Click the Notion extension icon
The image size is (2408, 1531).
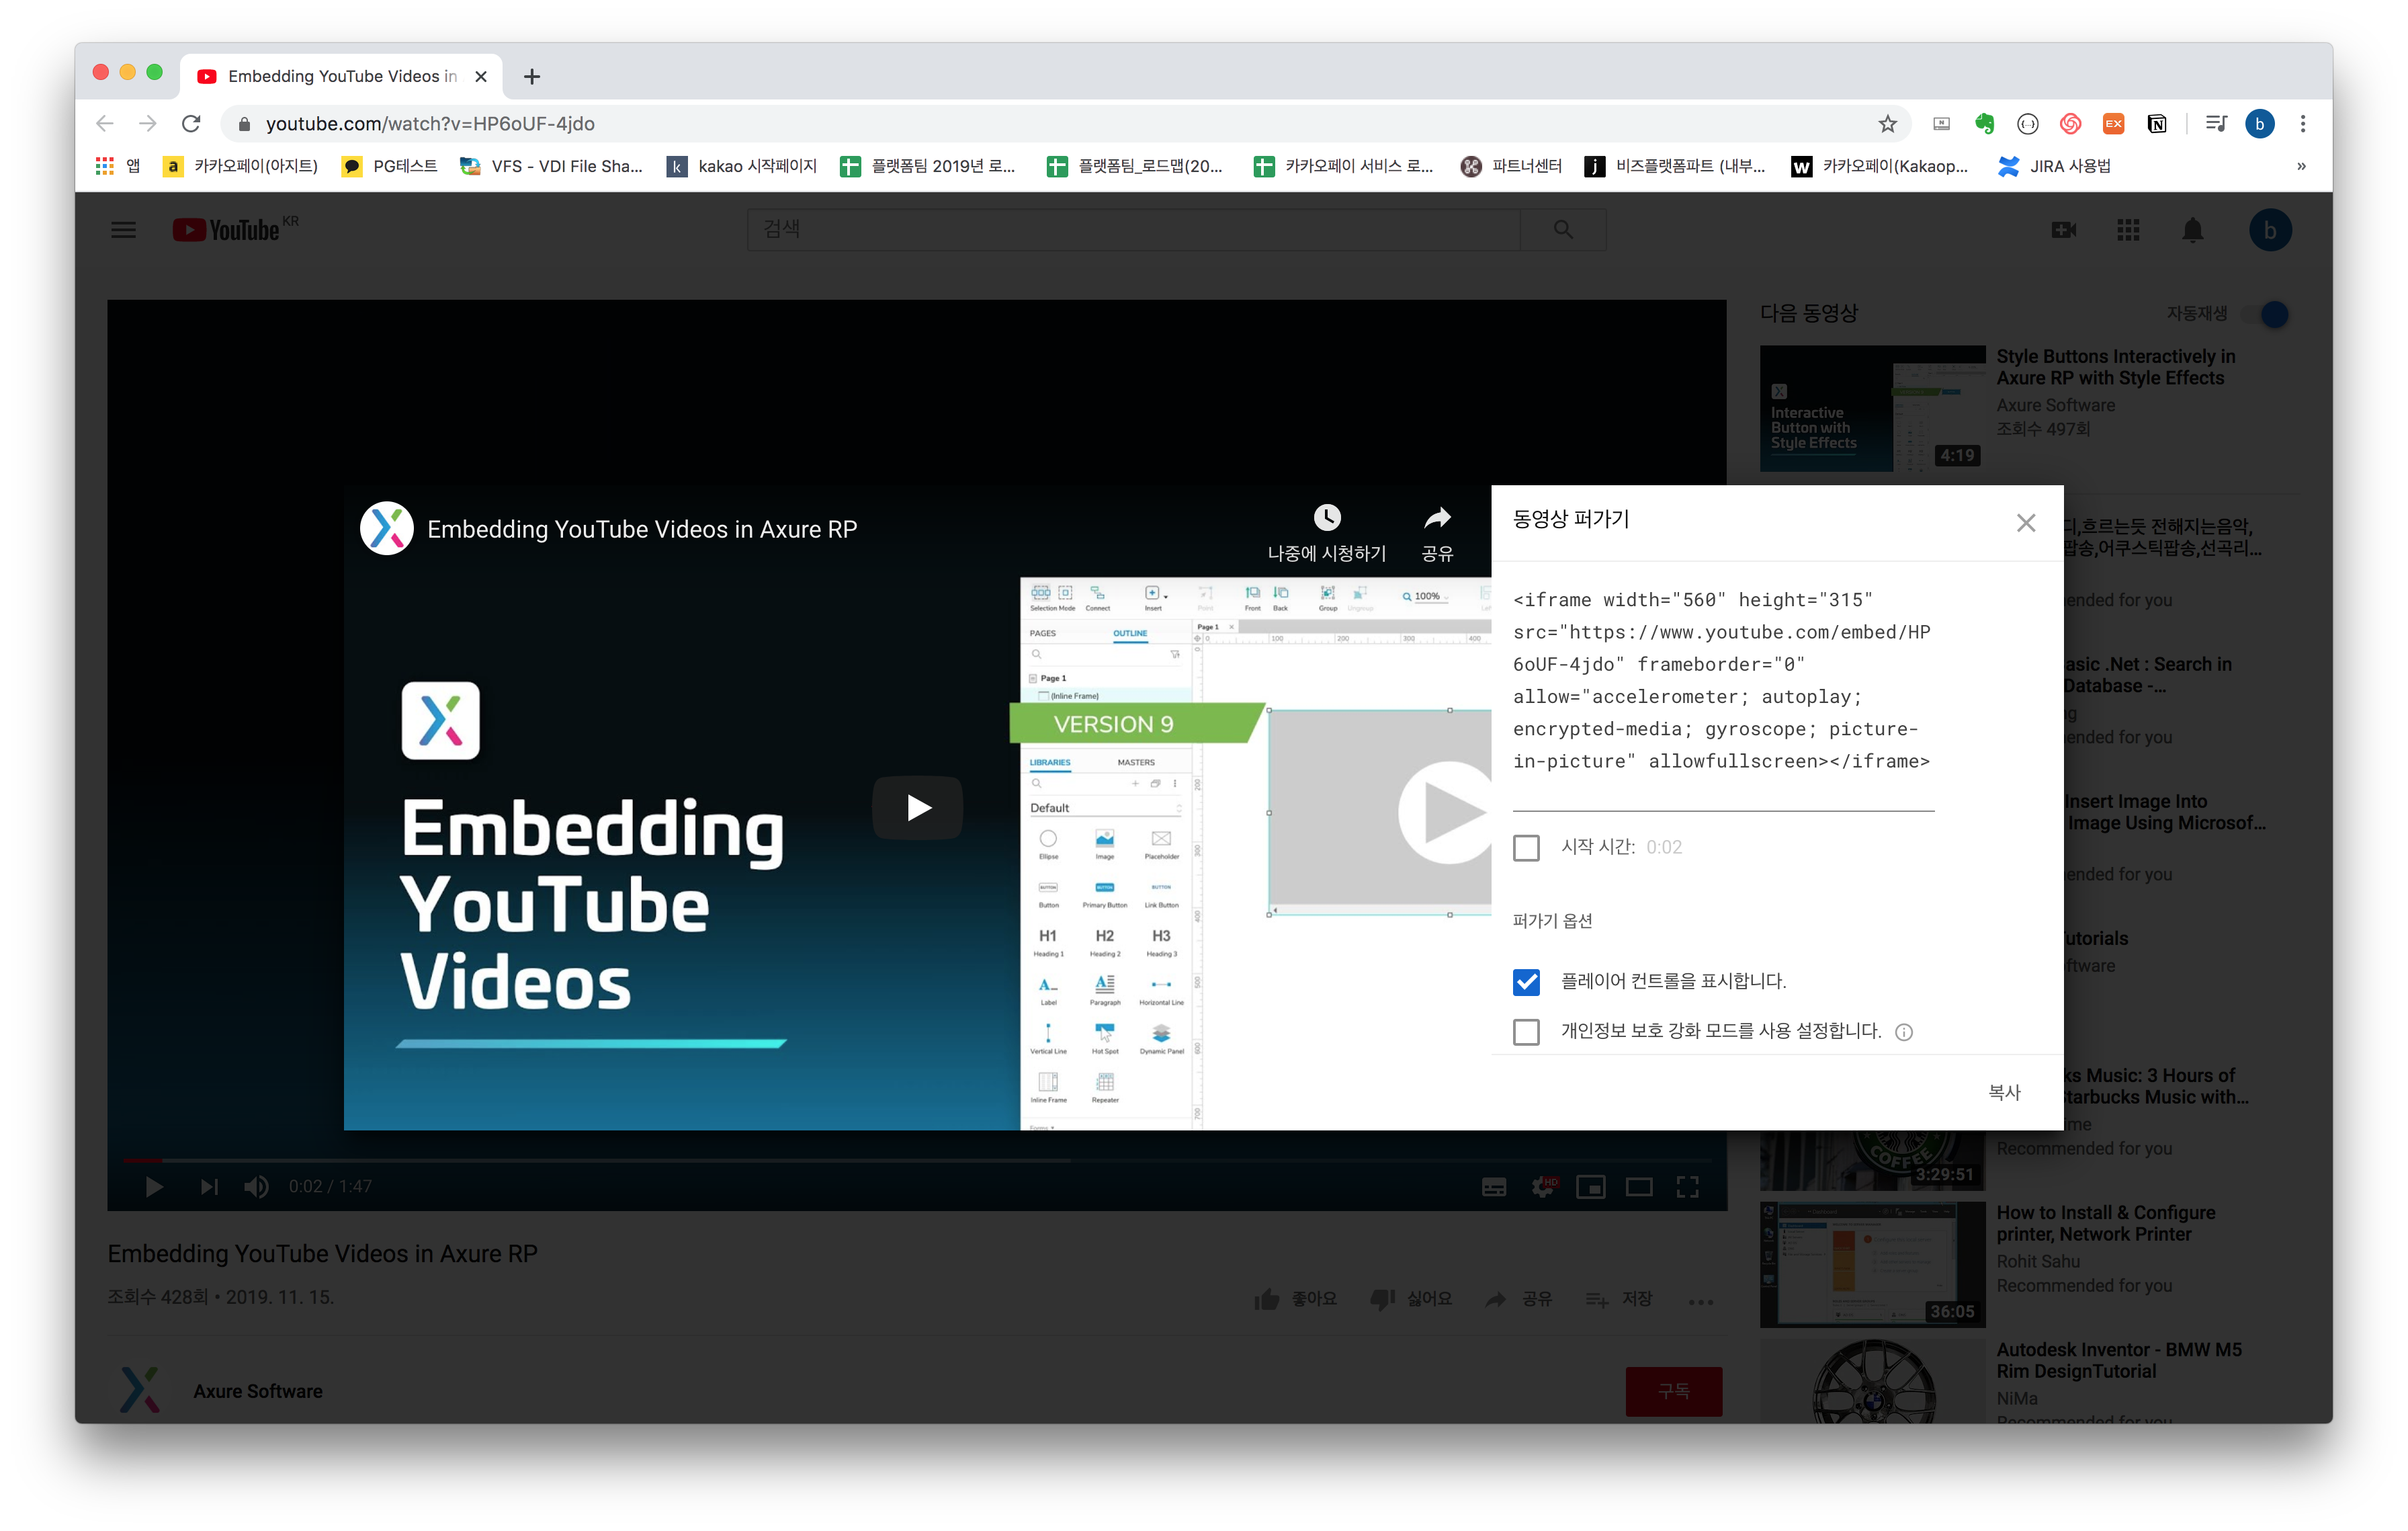click(2157, 124)
